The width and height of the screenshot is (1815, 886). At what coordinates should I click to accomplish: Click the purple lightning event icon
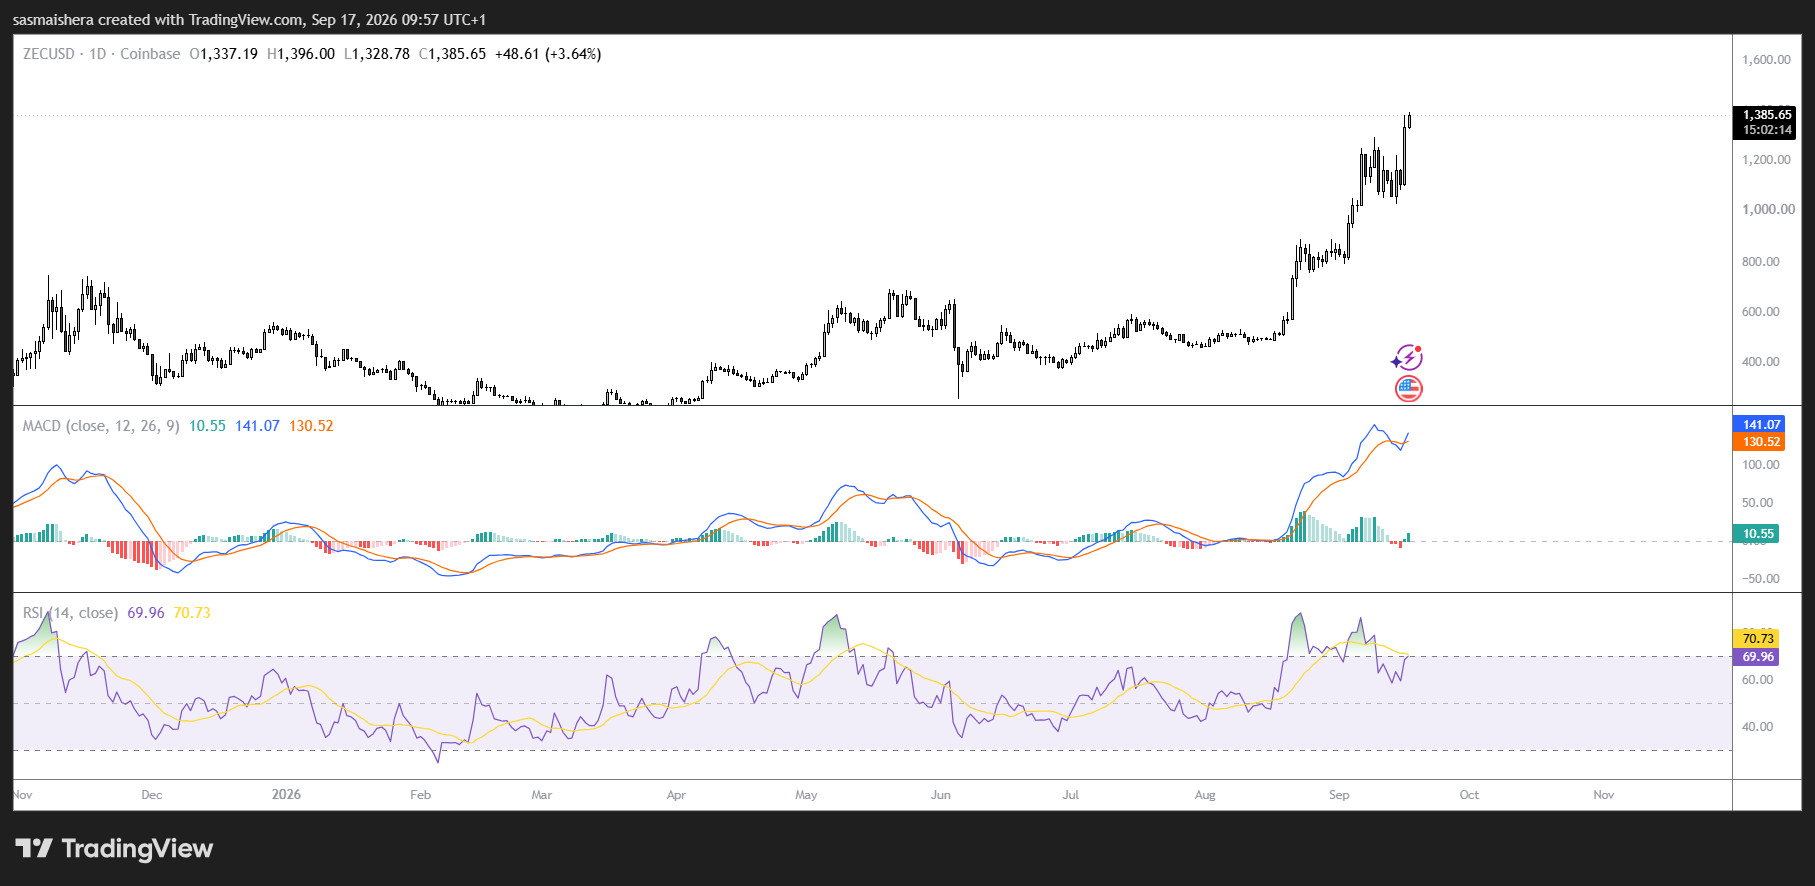point(1407,357)
